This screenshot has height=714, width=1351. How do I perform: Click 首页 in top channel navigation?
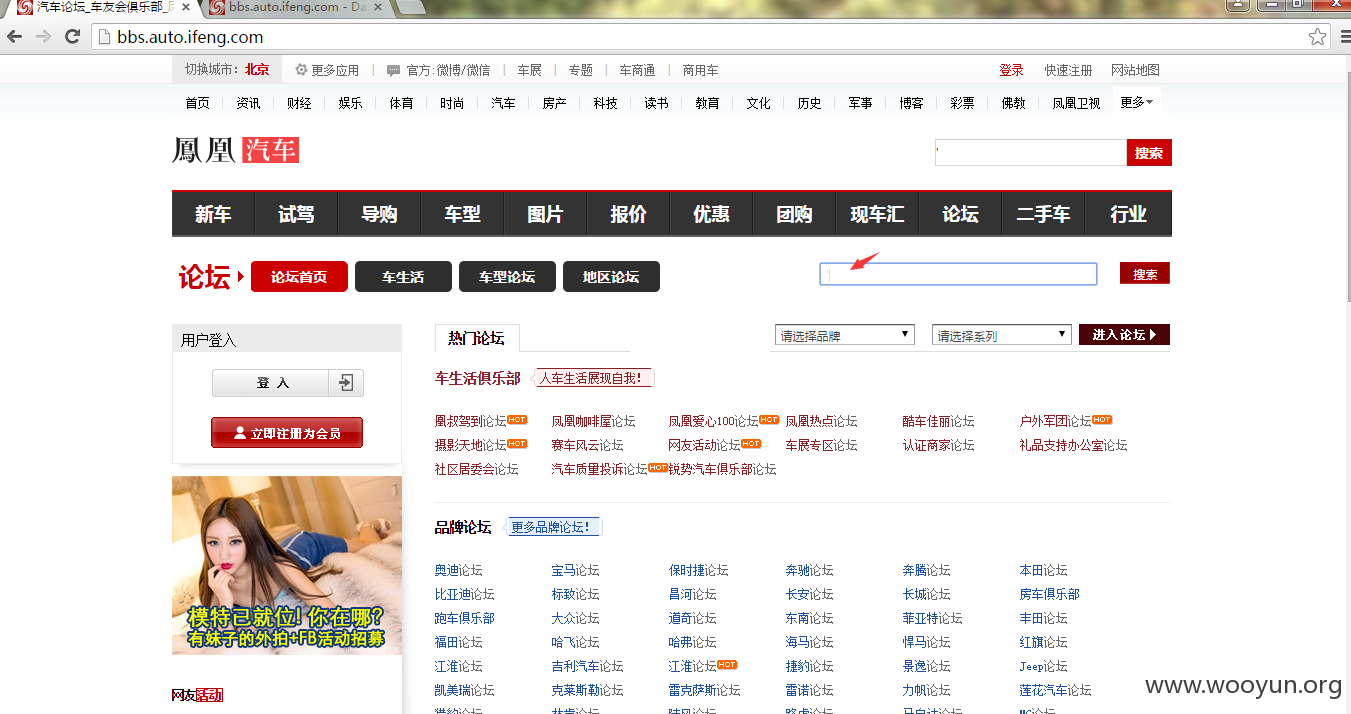[197, 103]
